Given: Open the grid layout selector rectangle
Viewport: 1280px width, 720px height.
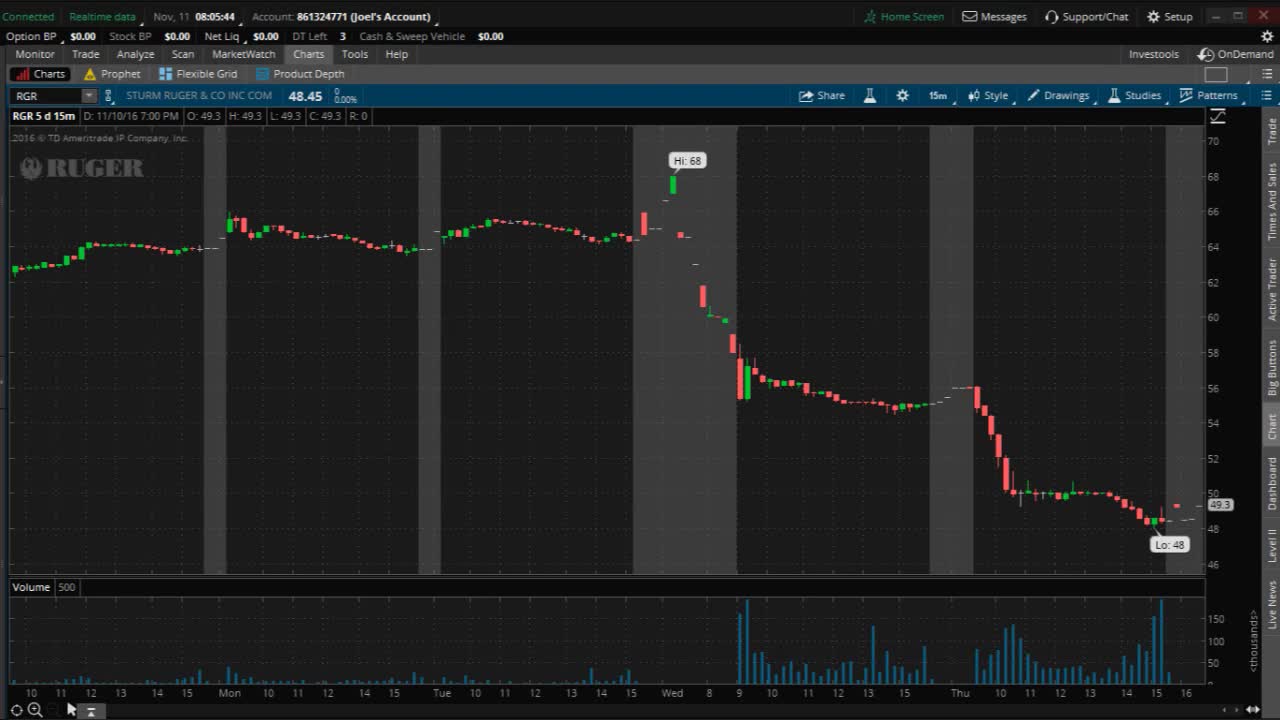Looking at the screenshot, I should coord(1216,74).
